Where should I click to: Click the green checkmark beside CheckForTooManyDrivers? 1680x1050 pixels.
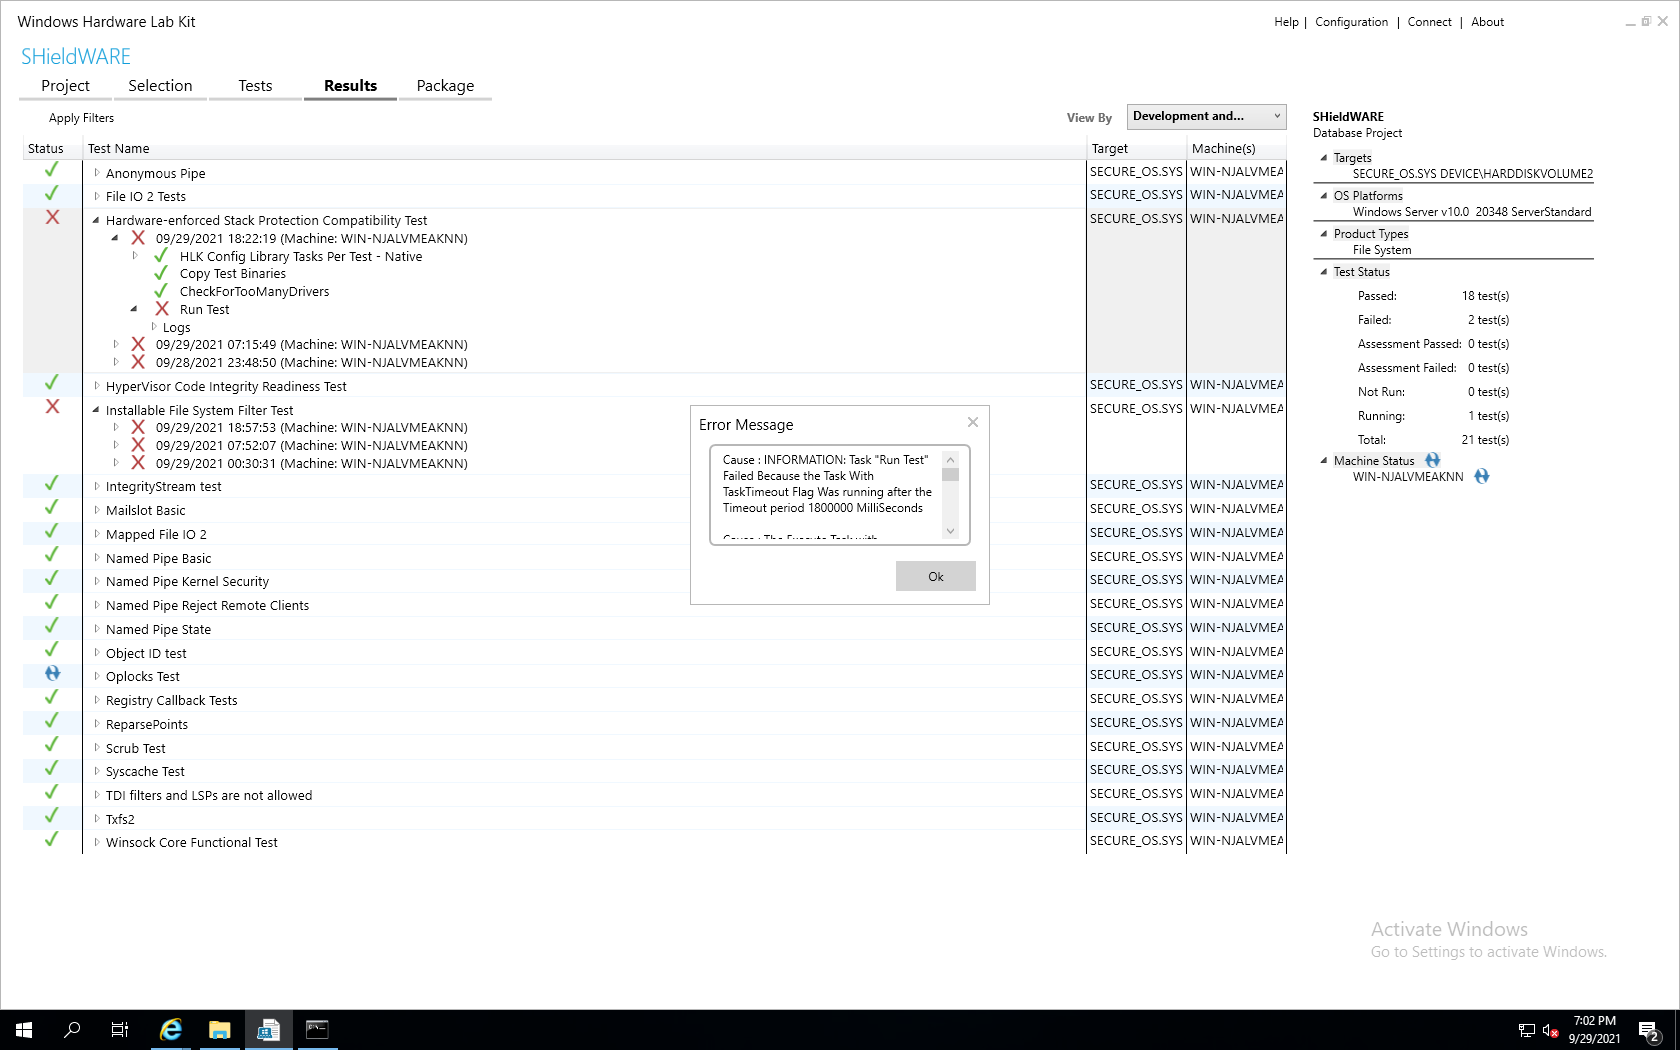coord(161,291)
